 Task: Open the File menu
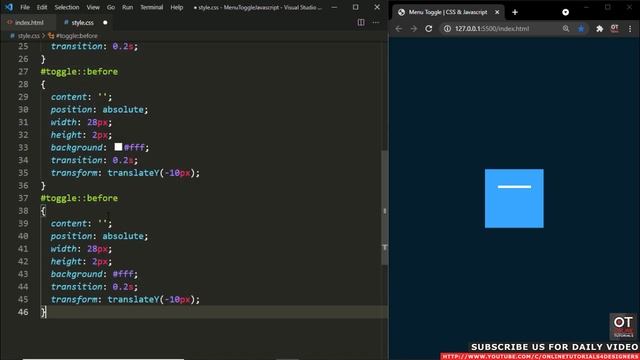coord(25,7)
